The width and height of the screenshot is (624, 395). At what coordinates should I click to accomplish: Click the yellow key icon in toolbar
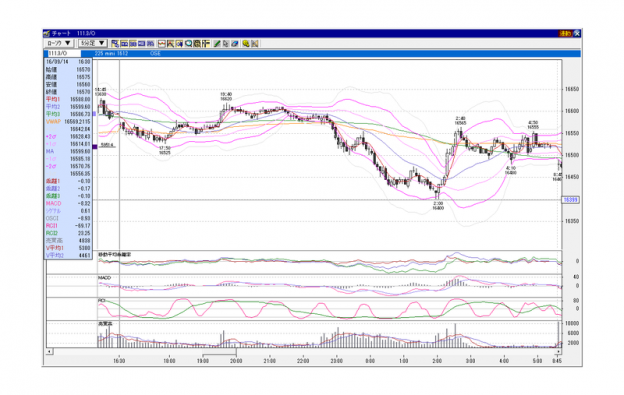pyautogui.click(x=246, y=43)
